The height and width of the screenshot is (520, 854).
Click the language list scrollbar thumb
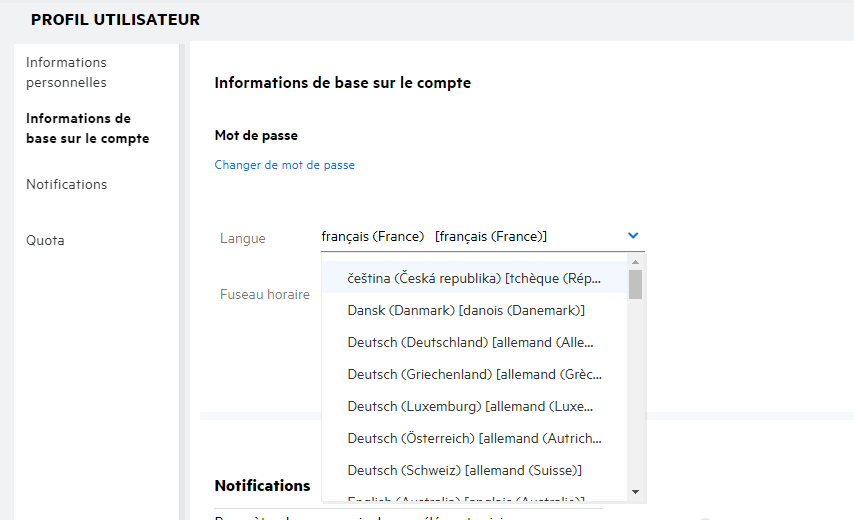click(x=635, y=284)
